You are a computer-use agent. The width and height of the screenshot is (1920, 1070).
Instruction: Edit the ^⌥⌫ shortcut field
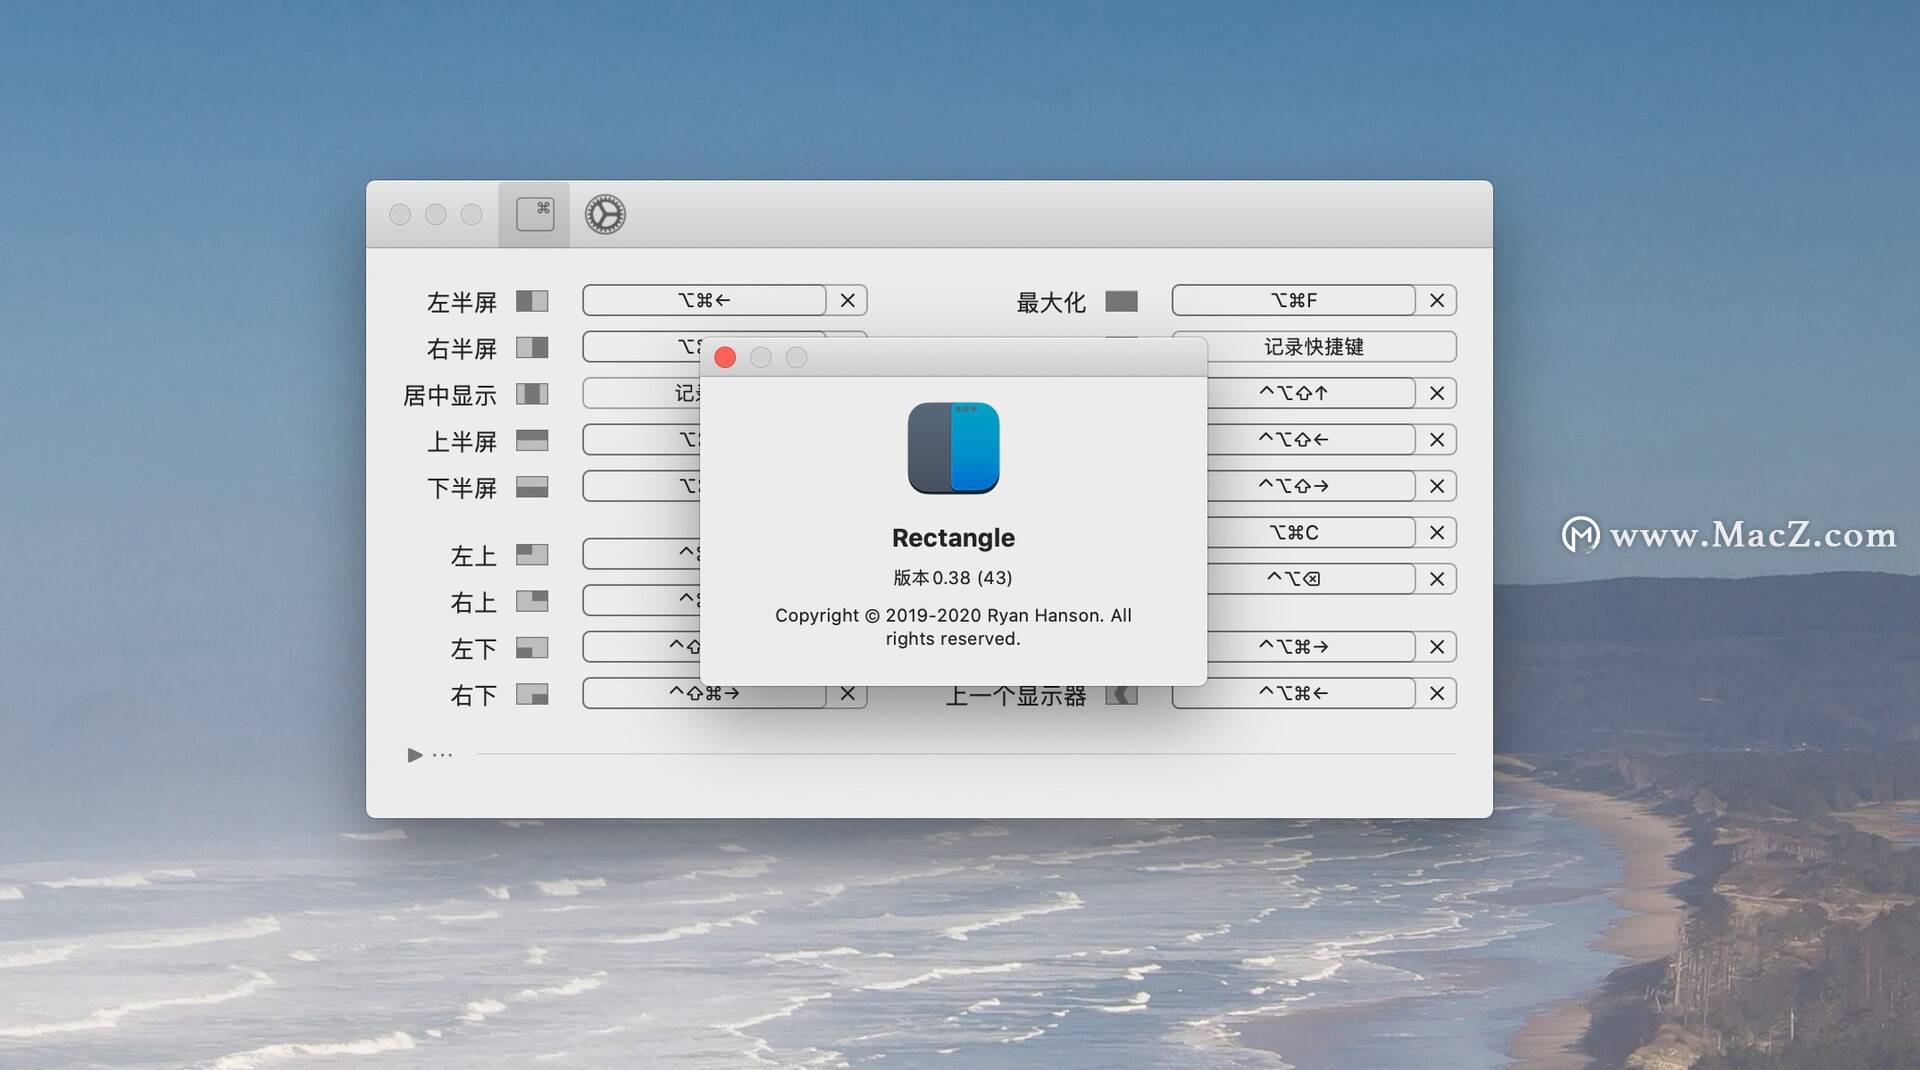click(1310, 579)
